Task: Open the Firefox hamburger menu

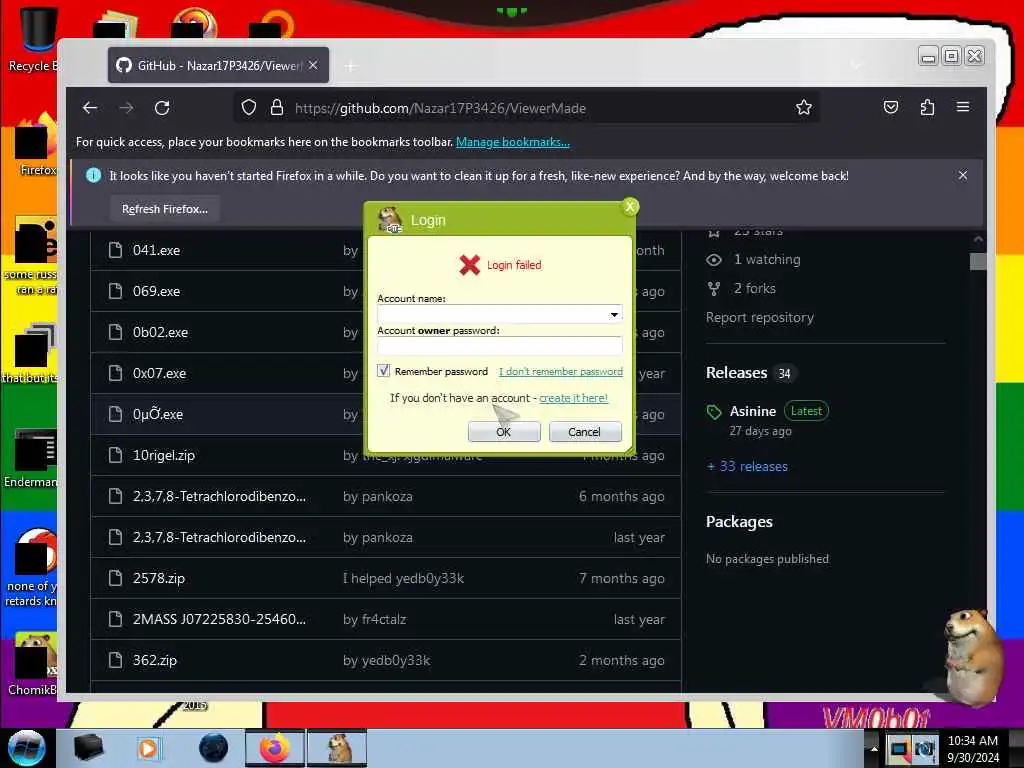Action: 963,106
